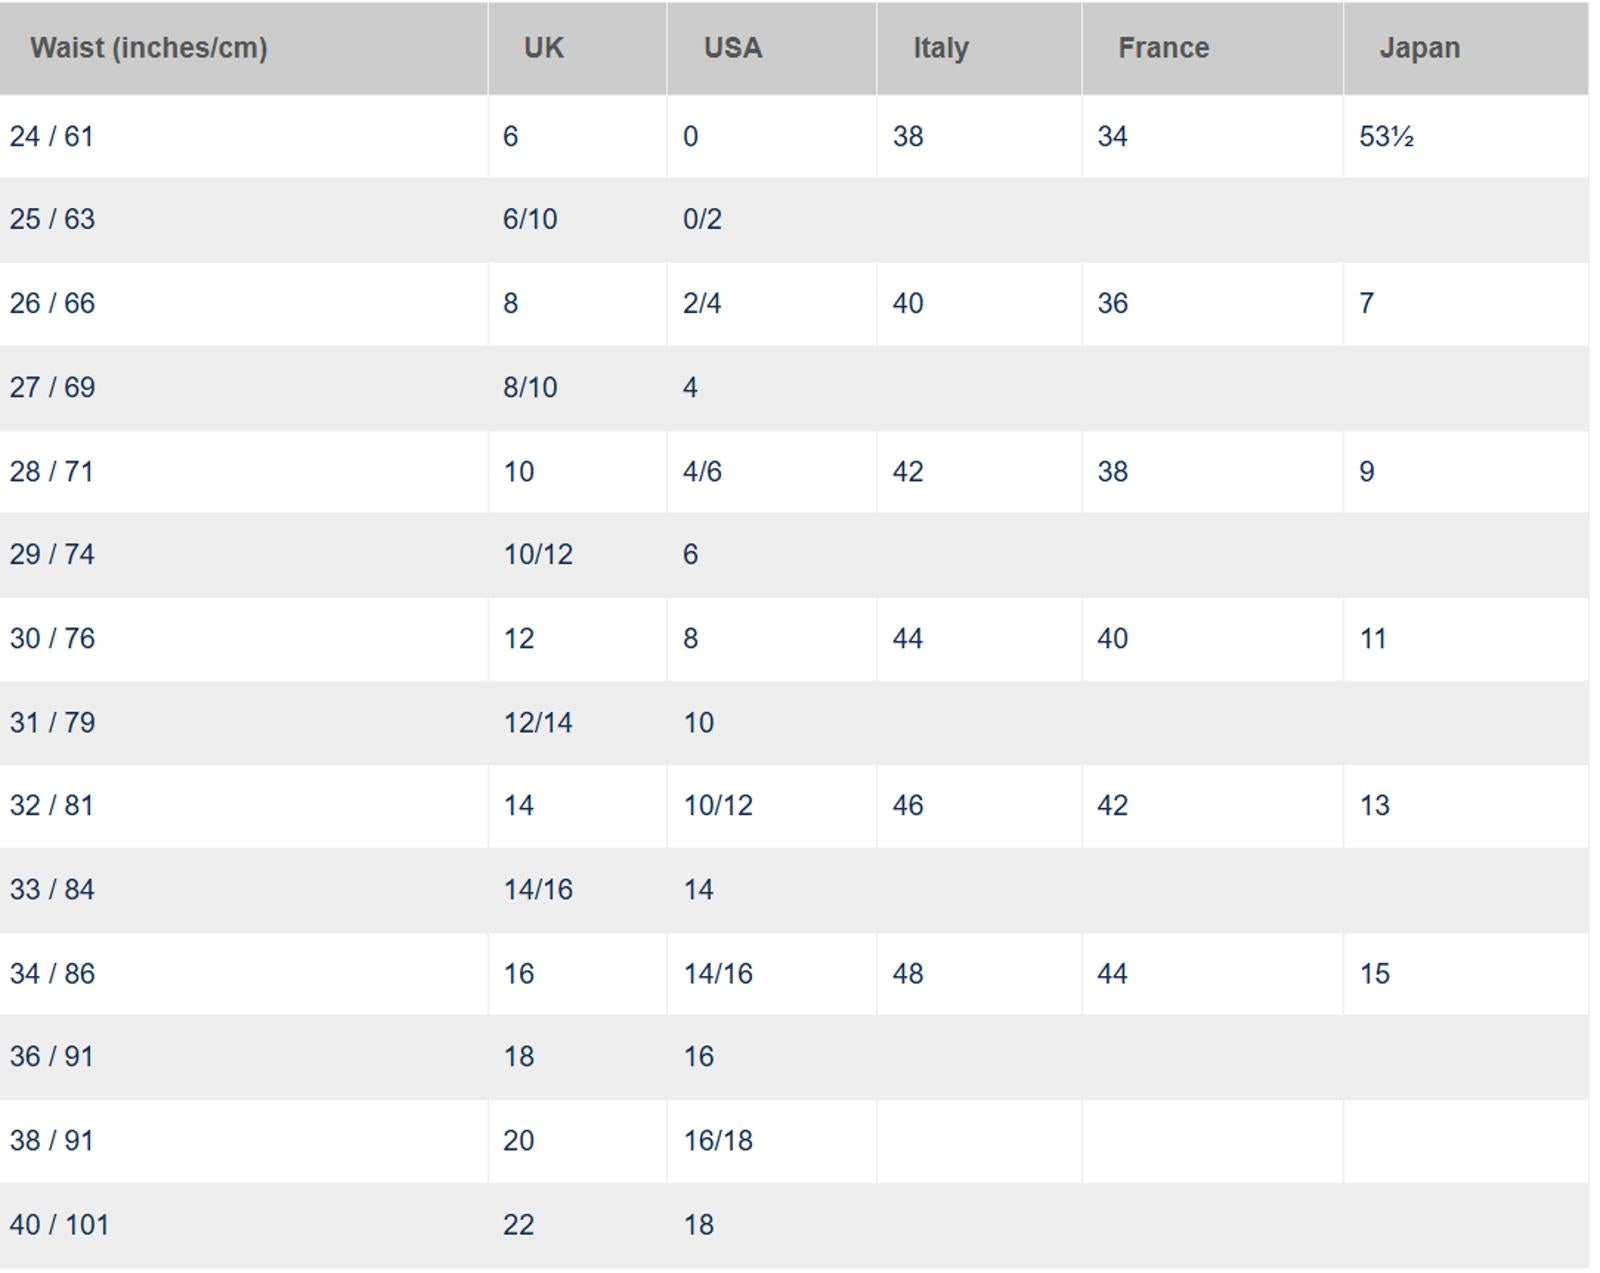Click the UK 10/12 size cell
The width and height of the screenshot is (1600, 1273).
tap(538, 554)
